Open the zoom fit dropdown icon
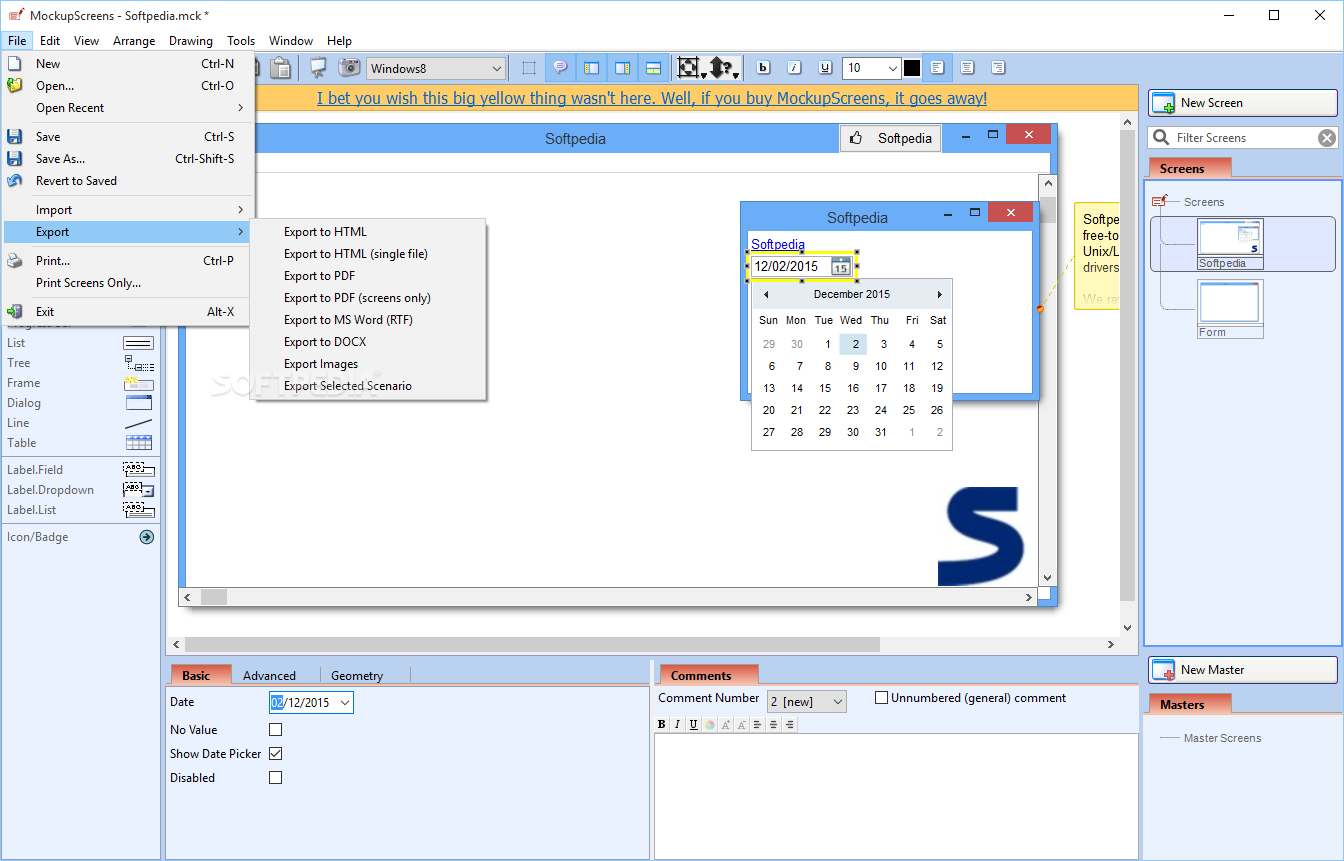The width and height of the screenshot is (1344, 861). click(x=691, y=68)
